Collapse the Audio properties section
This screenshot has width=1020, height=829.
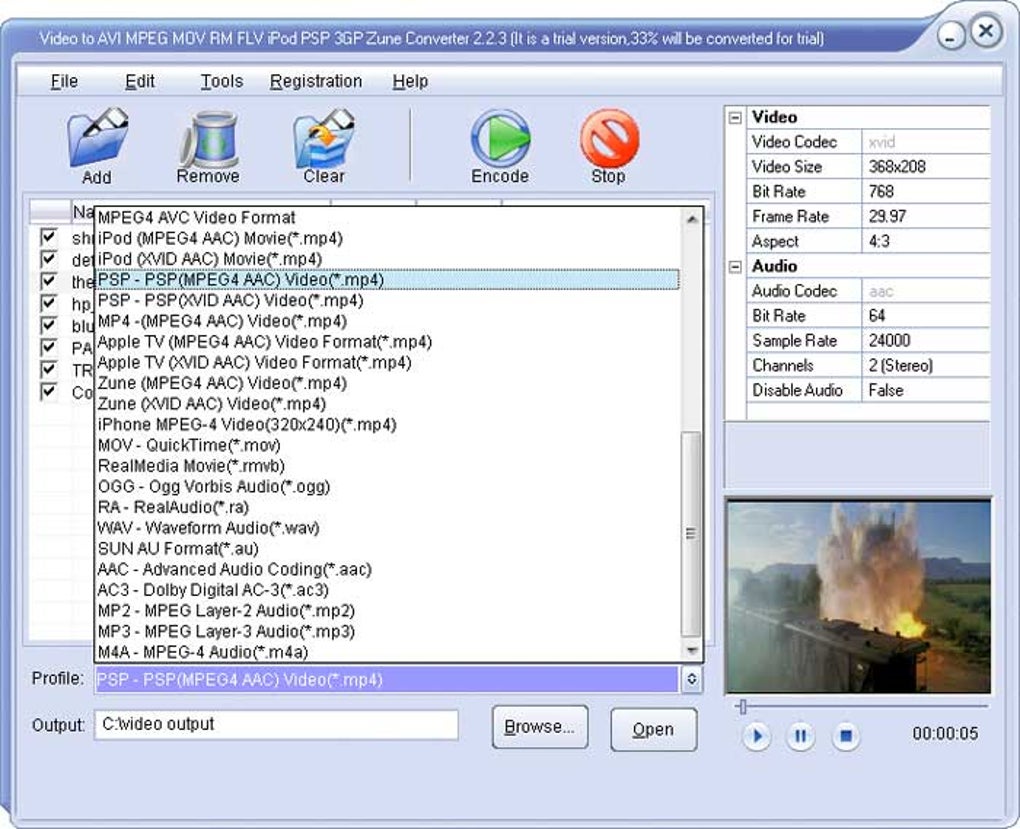point(735,267)
